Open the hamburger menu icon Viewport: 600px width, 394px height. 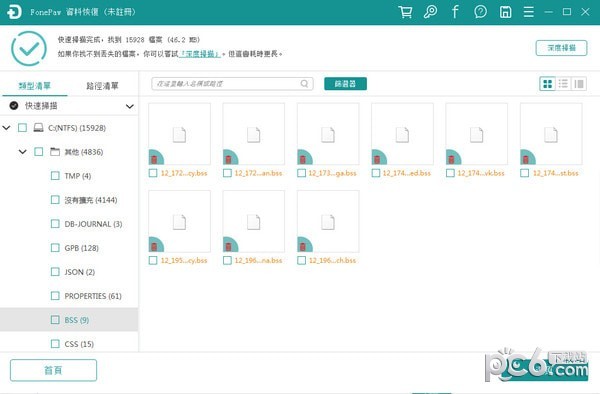(x=528, y=12)
